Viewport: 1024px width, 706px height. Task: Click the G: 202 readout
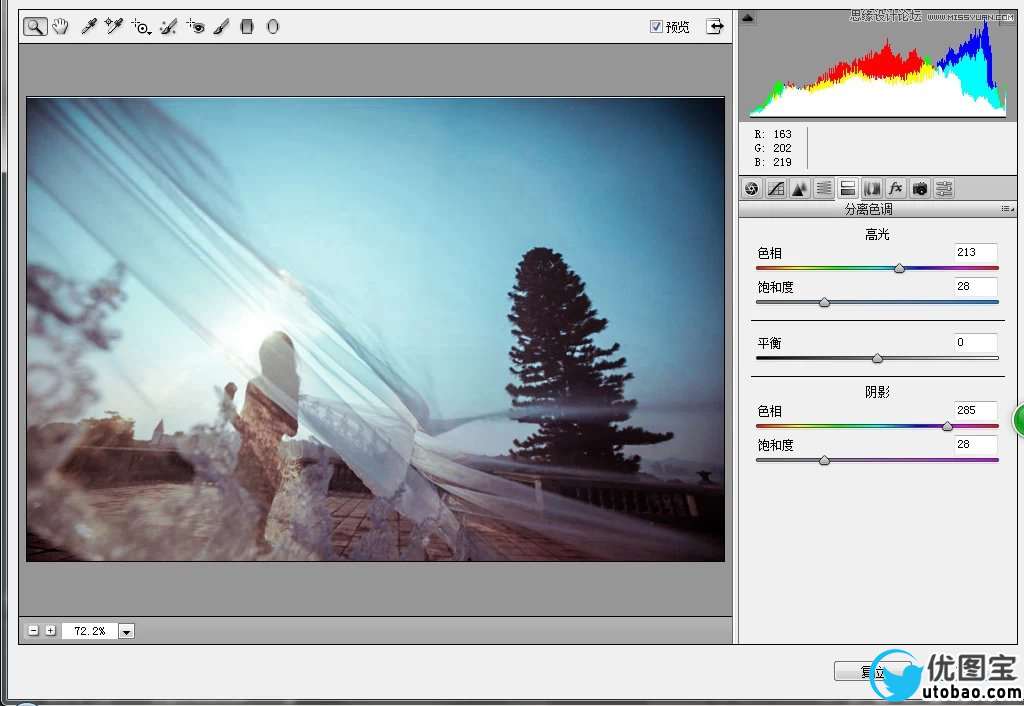tap(773, 148)
